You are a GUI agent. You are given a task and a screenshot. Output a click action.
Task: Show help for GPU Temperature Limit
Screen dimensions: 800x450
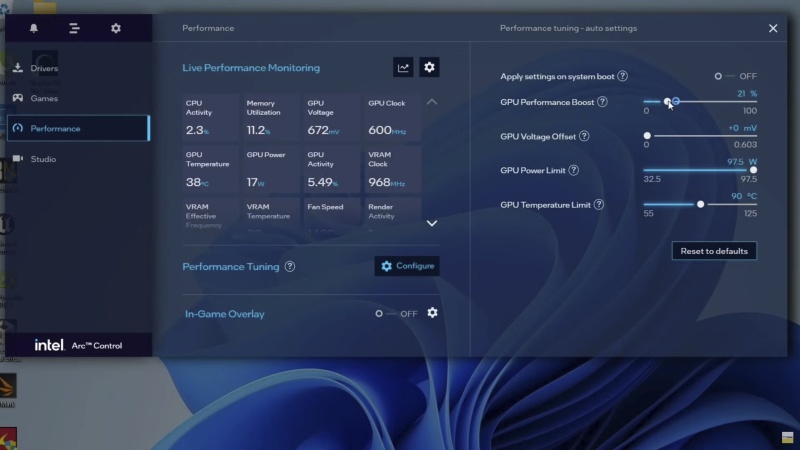pos(598,205)
